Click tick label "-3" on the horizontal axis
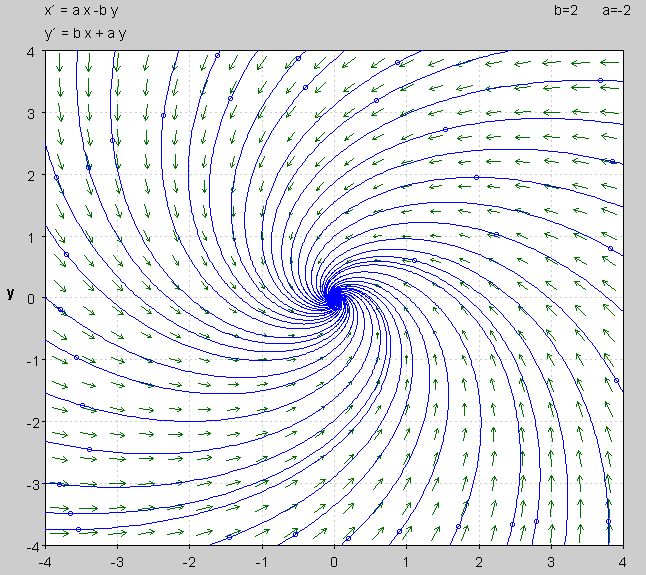Screen dimensions: 646x575 [117, 562]
